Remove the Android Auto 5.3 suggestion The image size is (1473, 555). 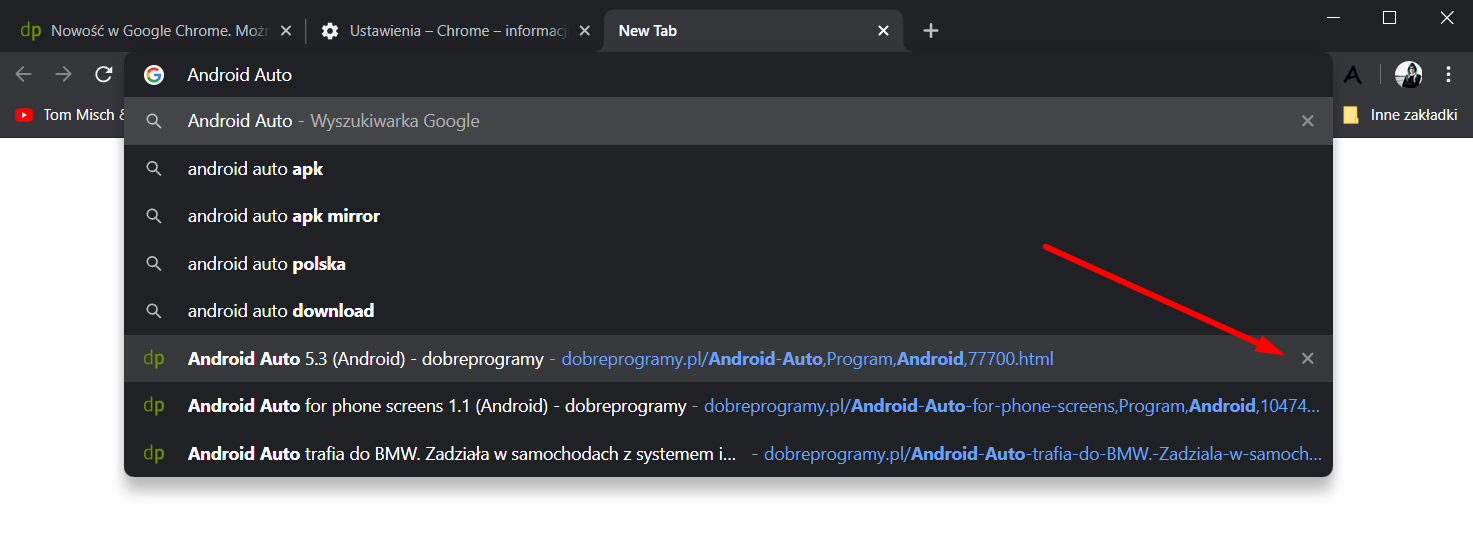tap(1307, 359)
